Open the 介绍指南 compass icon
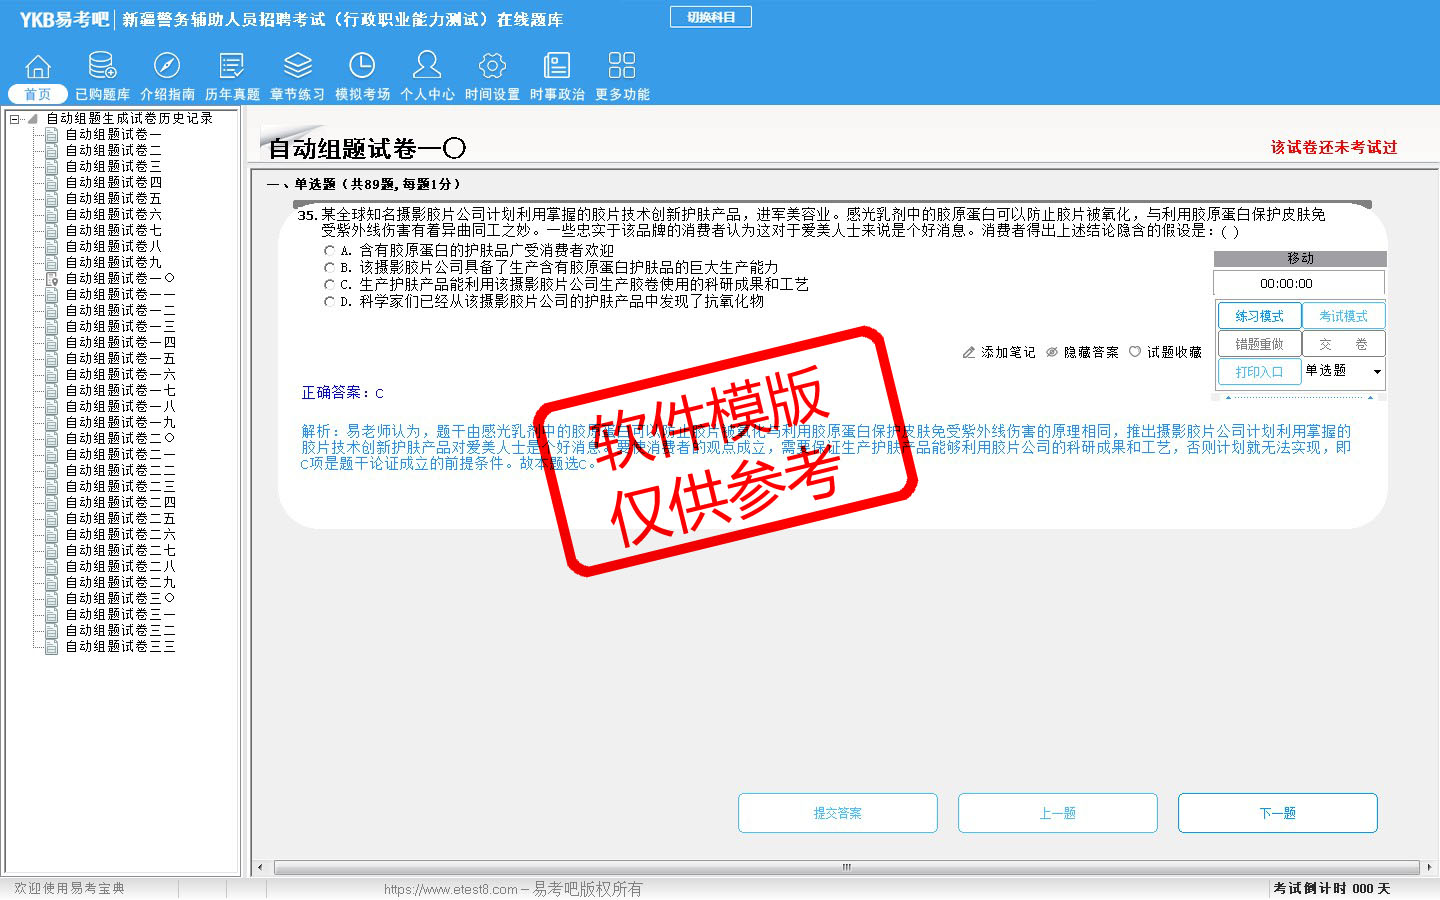The height and width of the screenshot is (900, 1440). pyautogui.click(x=167, y=67)
